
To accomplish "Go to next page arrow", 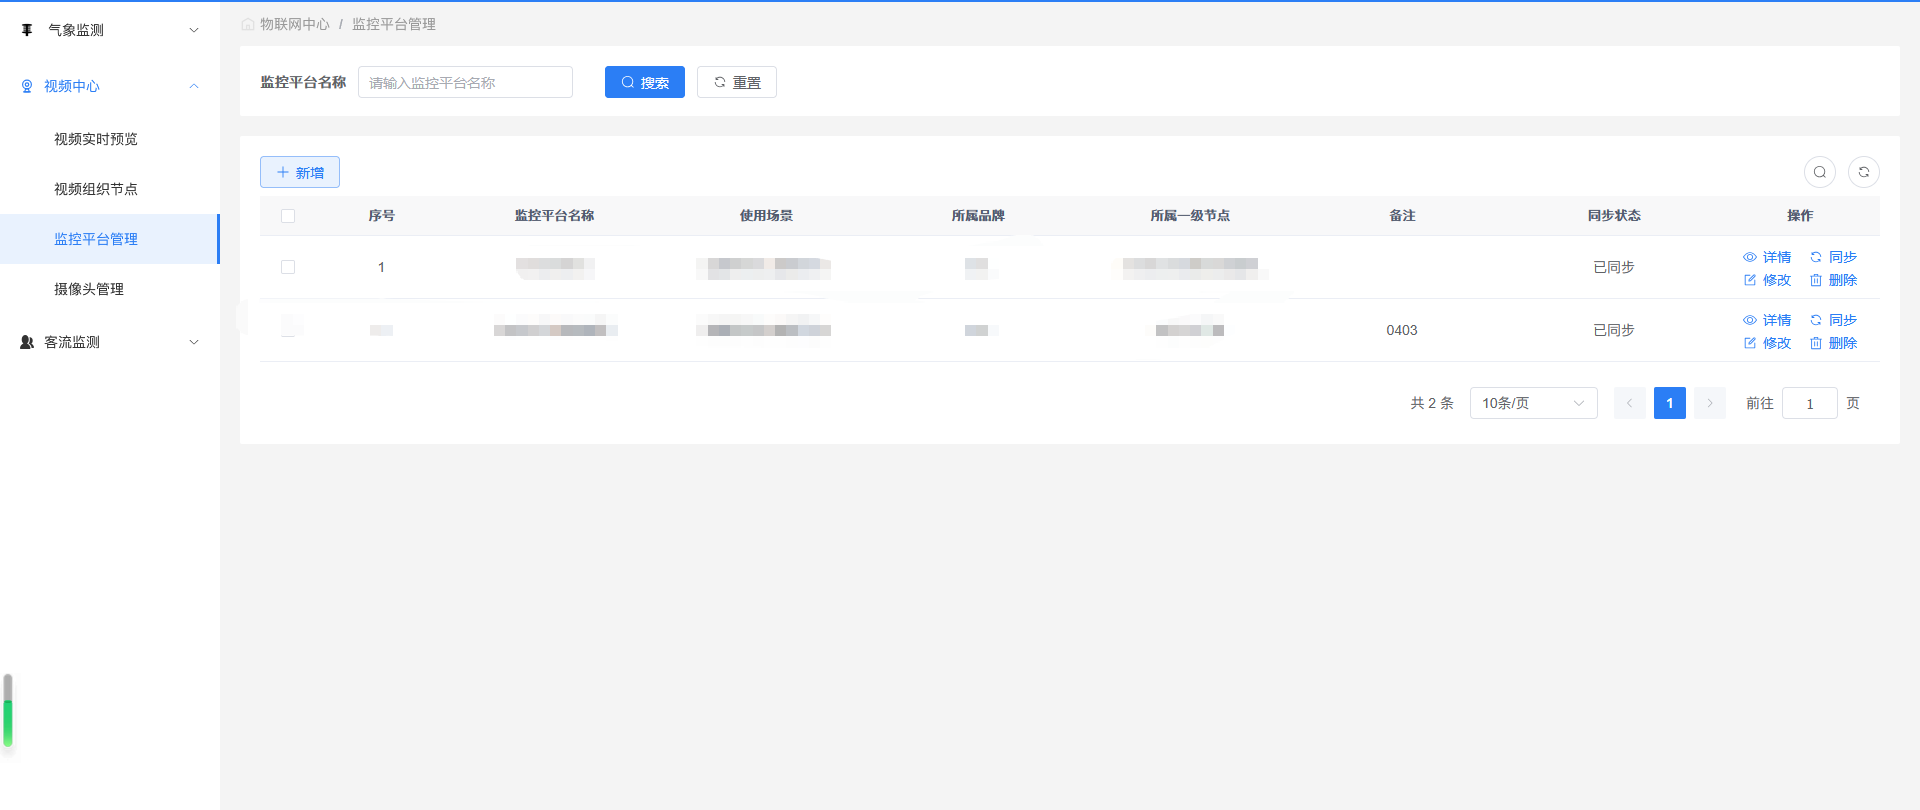I will 1710,403.
